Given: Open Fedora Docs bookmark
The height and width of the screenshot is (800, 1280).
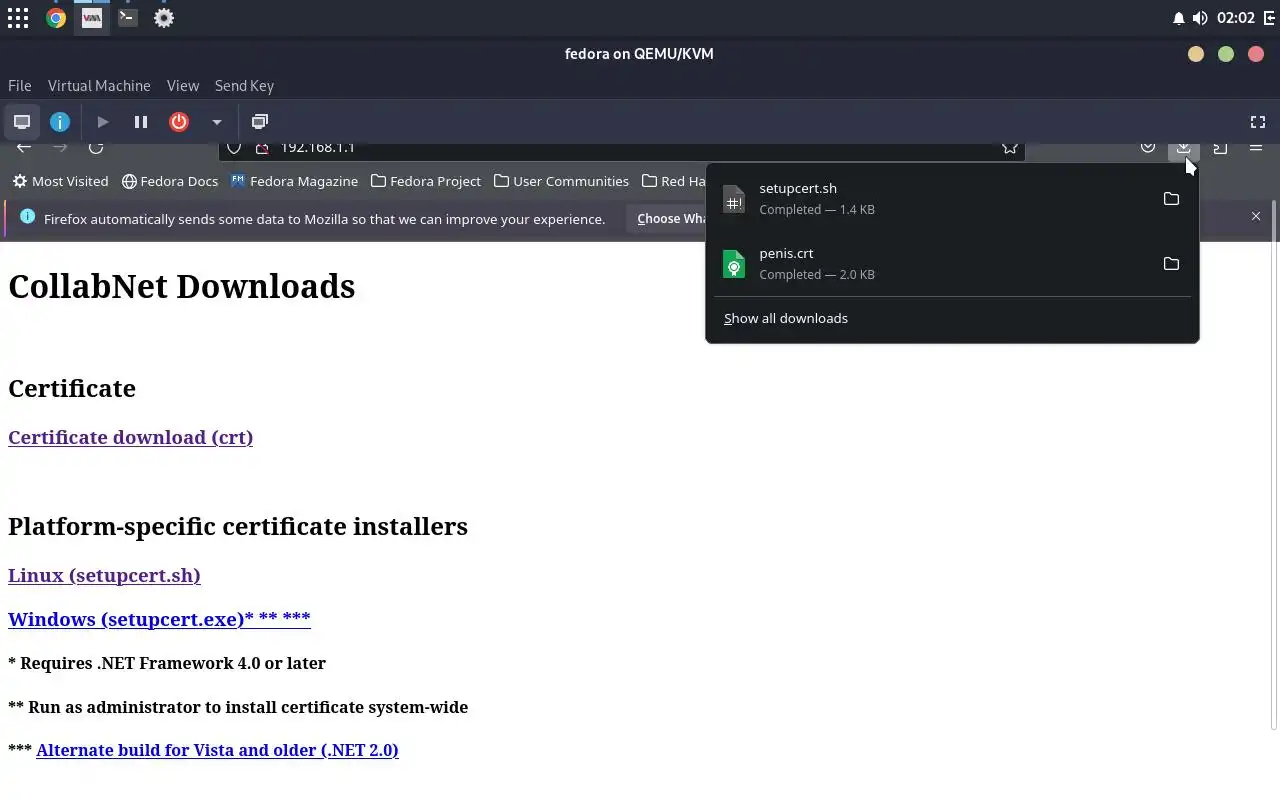Looking at the screenshot, I should coord(169,181).
